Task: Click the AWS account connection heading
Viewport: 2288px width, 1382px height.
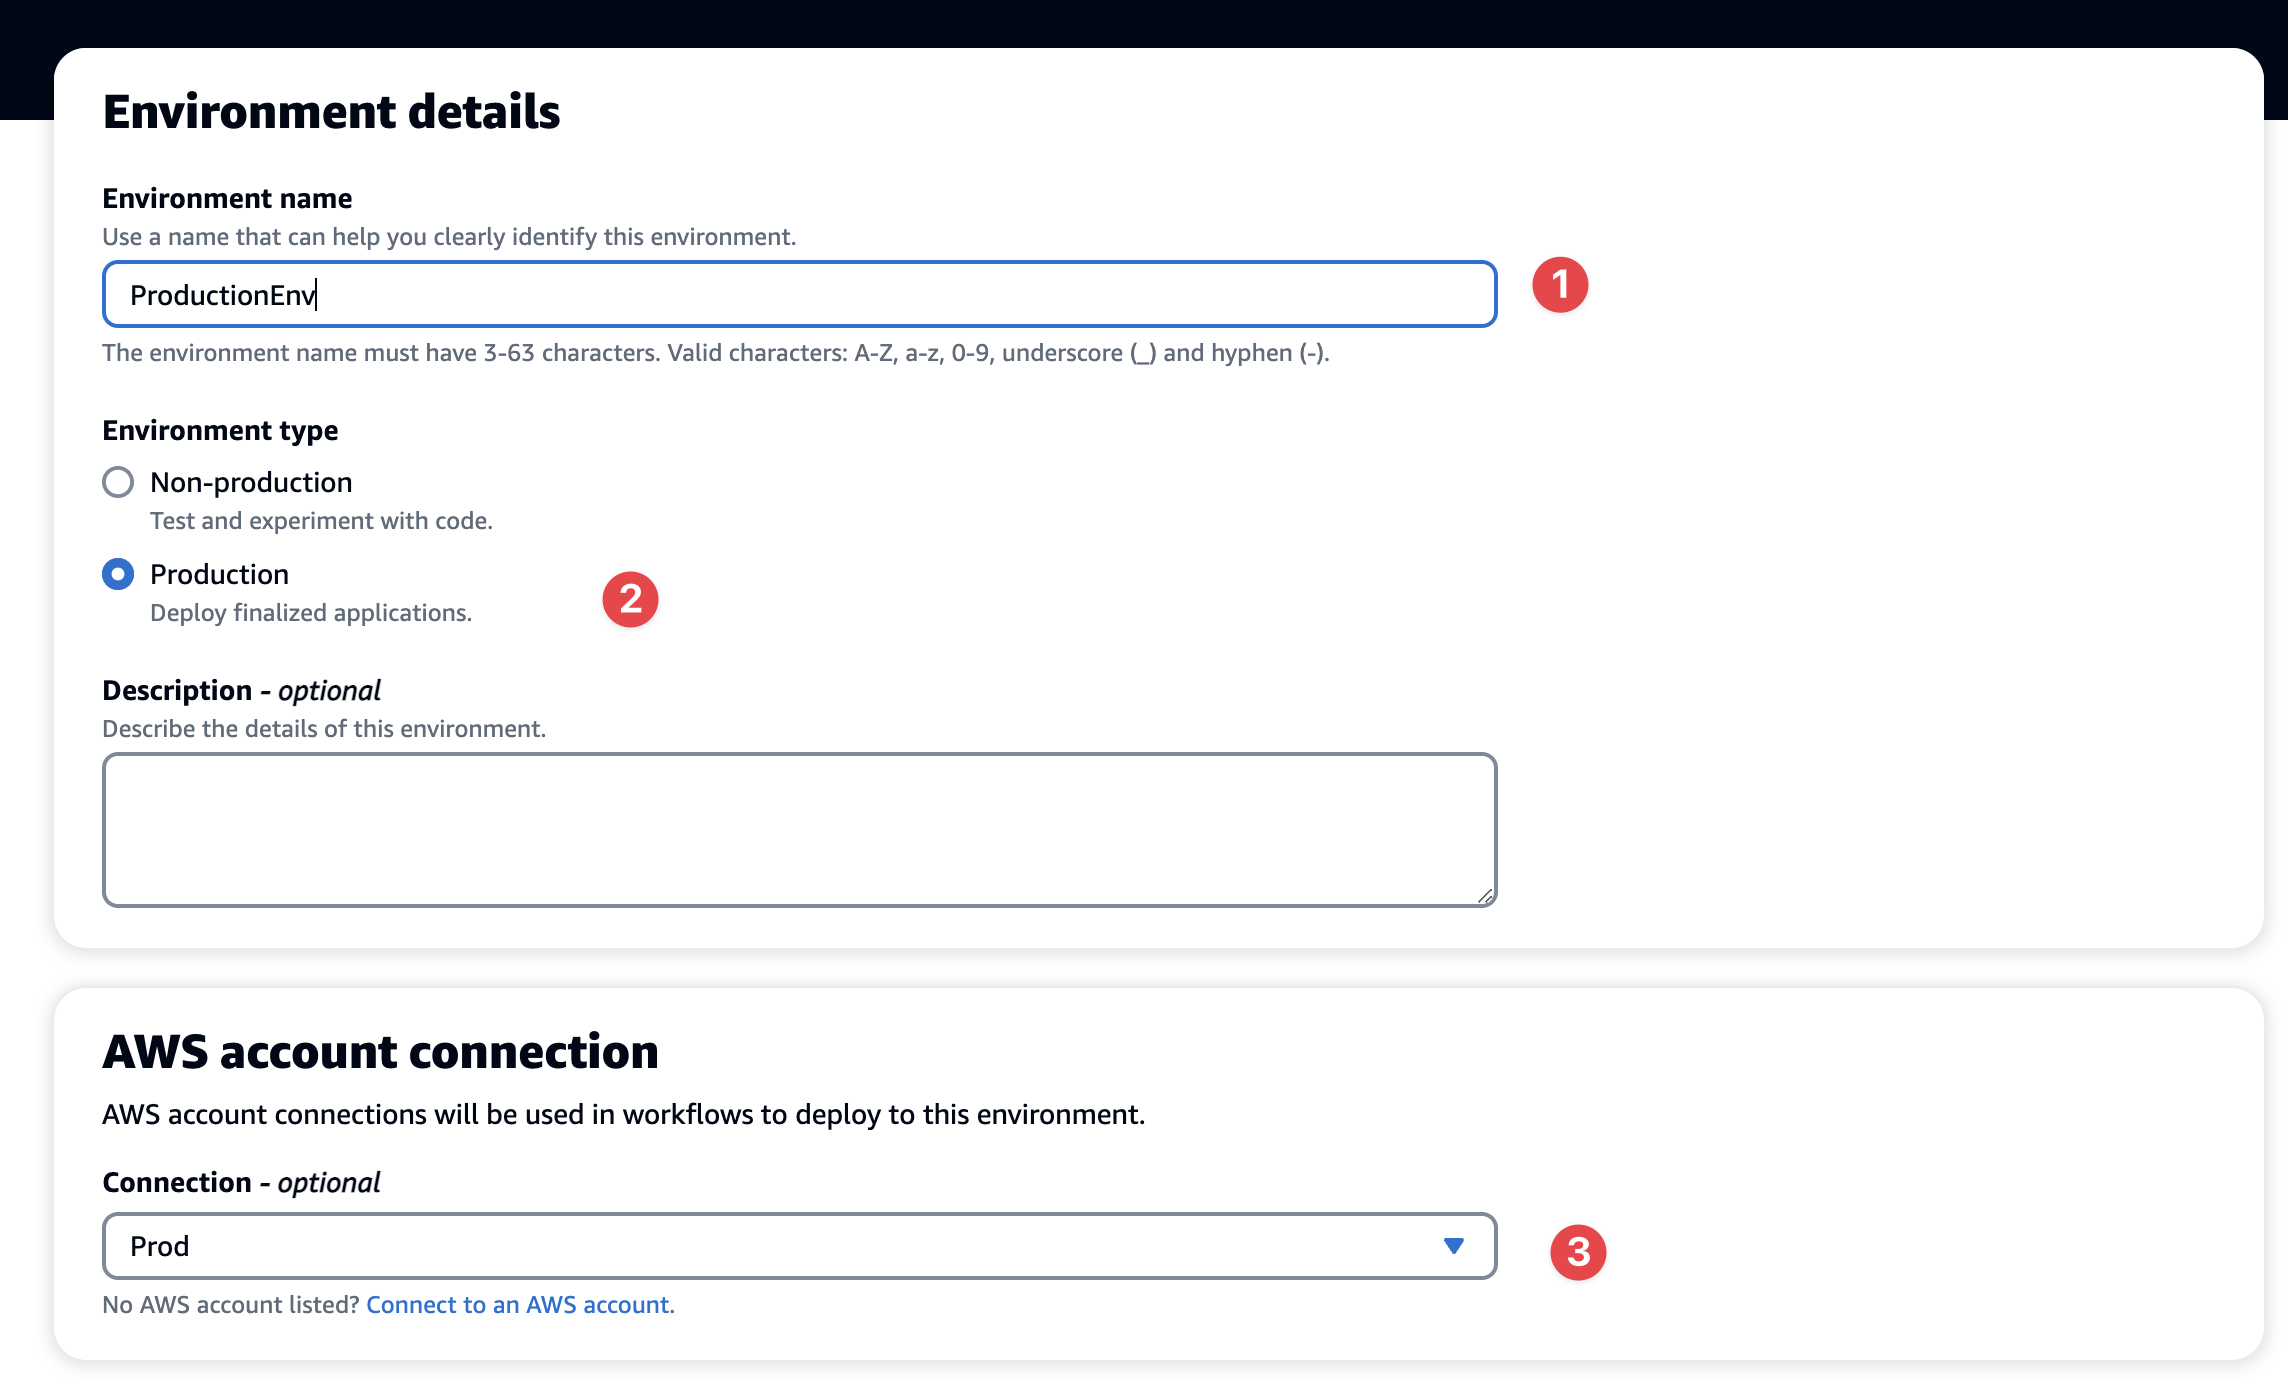Action: [380, 1051]
